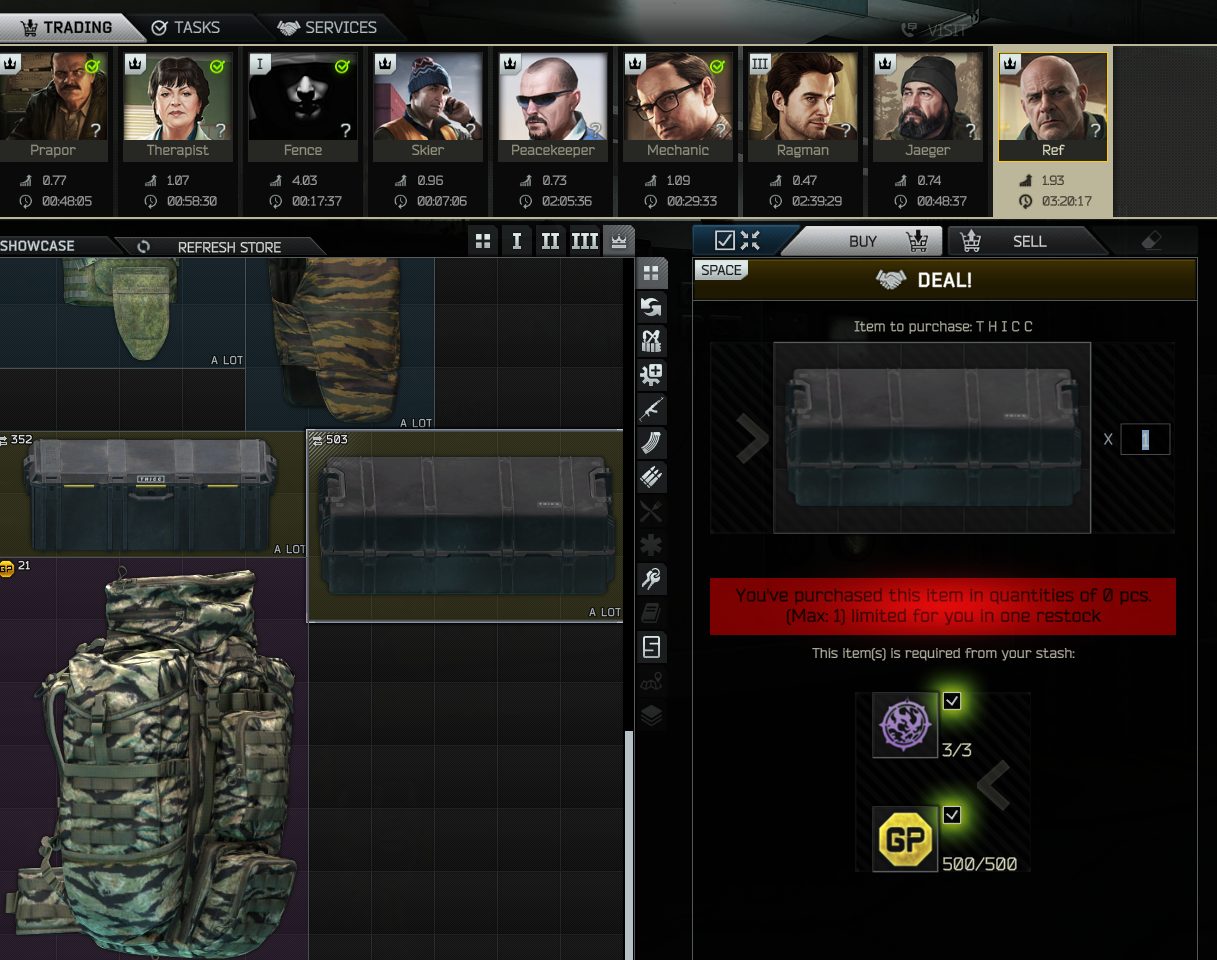The image size is (1217, 960).
Task: Select the Sell tab
Action: click(1029, 241)
